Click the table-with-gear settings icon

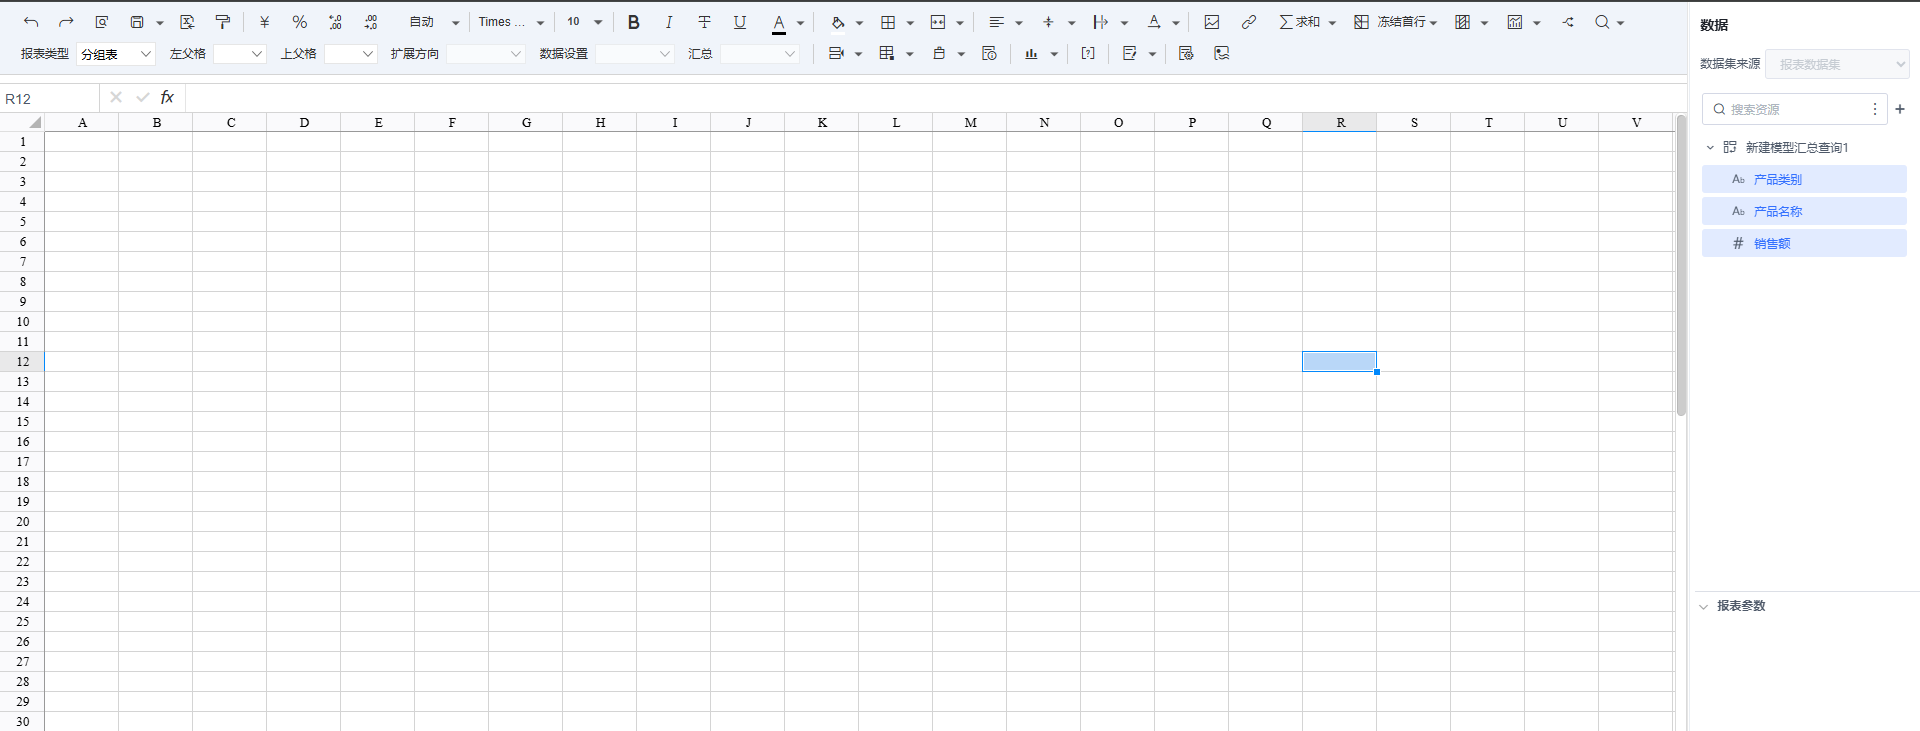click(1186, 54)
